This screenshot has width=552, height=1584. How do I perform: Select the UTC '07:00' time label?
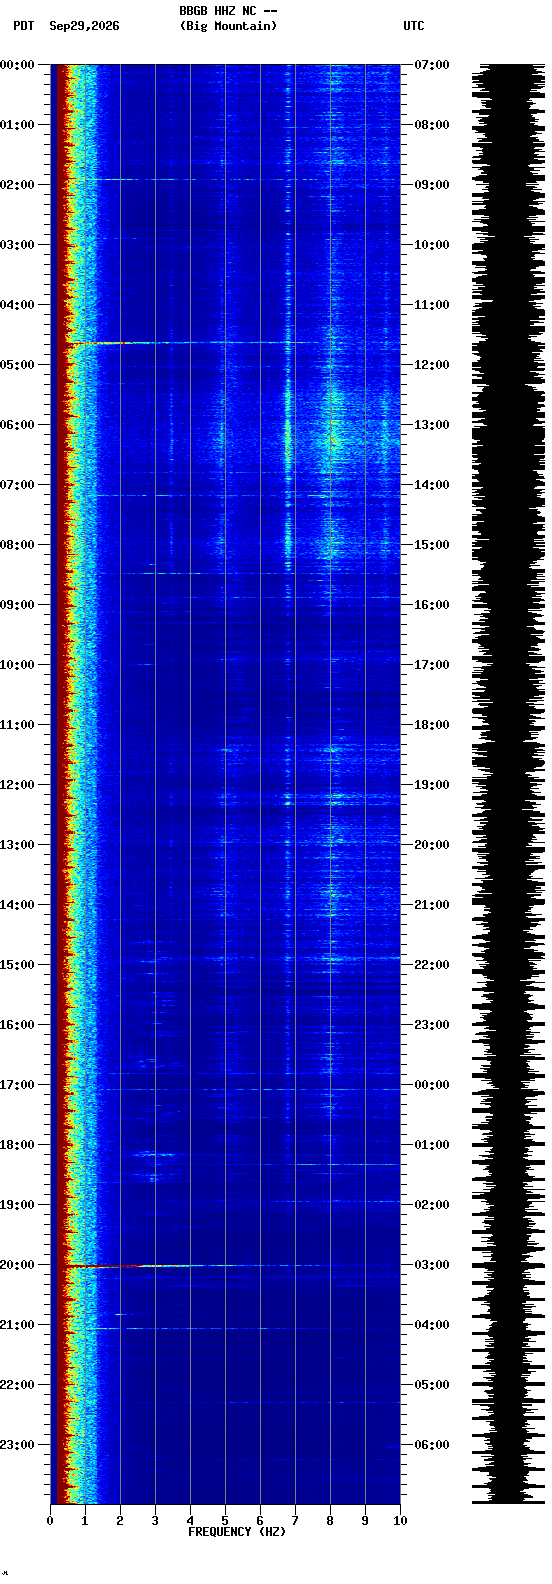pyautogui.click(x=431, y=65)
